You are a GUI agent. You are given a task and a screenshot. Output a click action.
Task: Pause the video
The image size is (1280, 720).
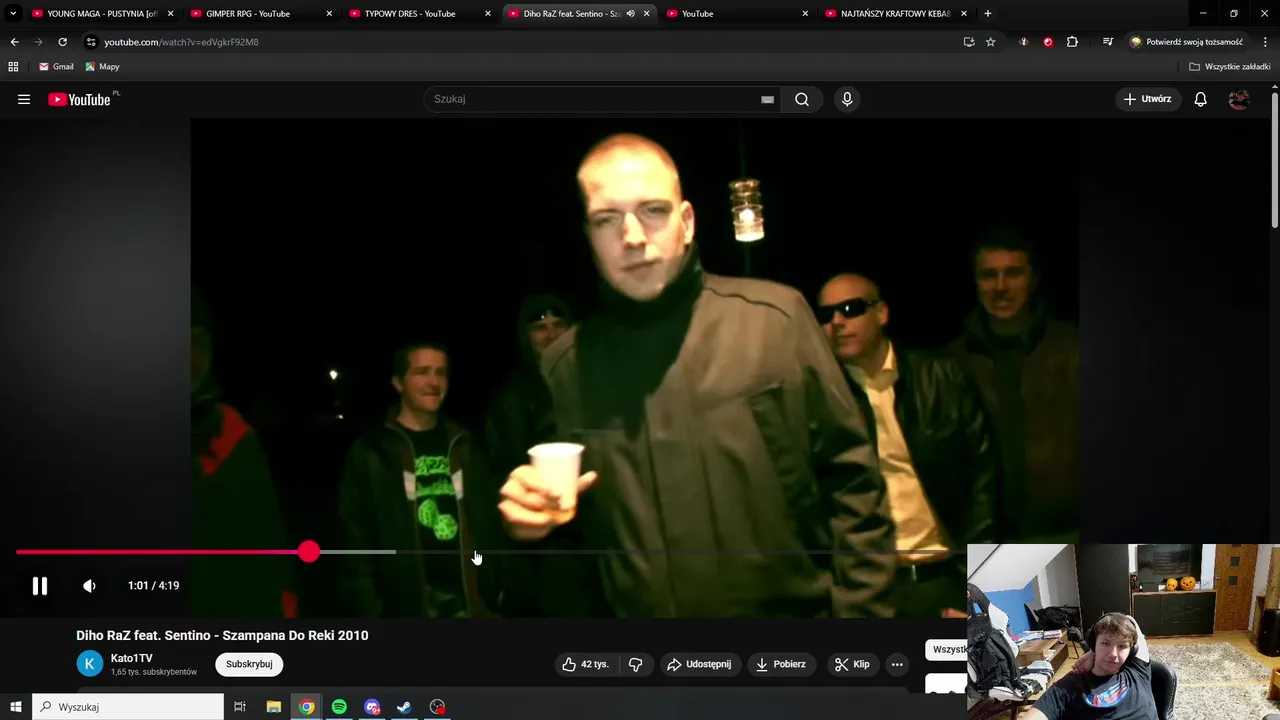[x=40, y=586]
